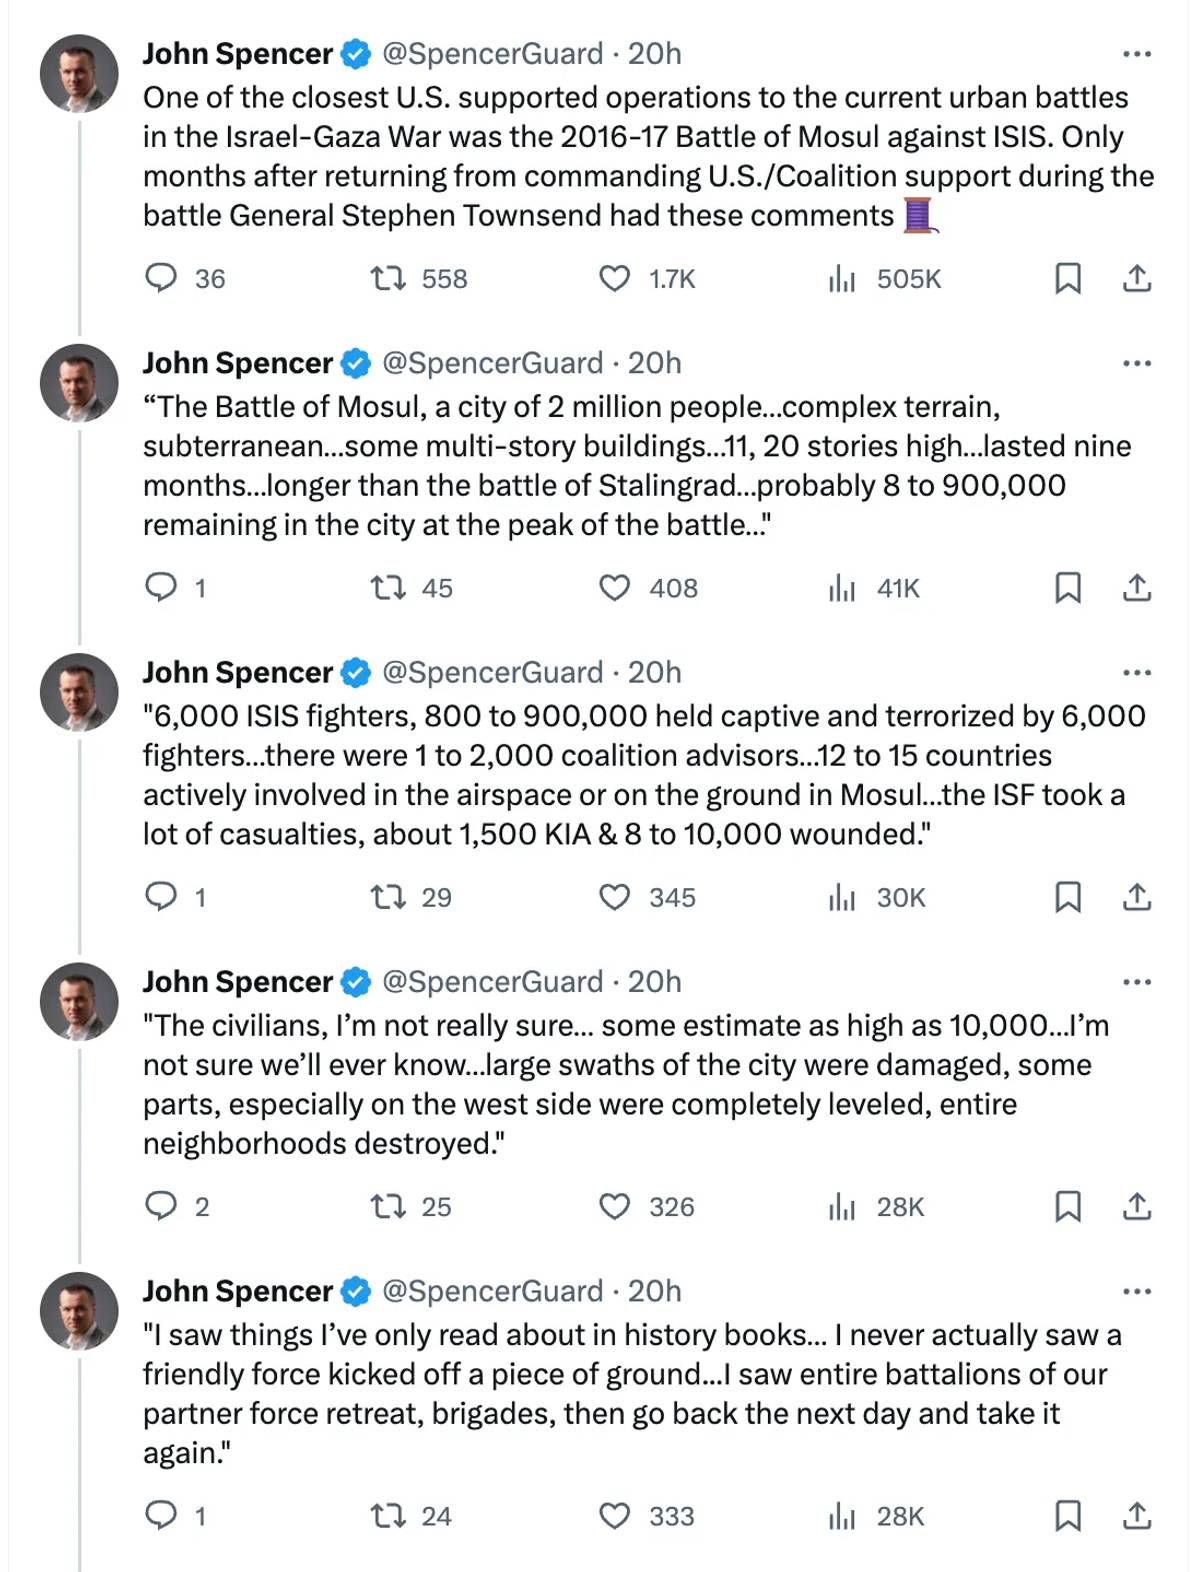Open @SpencerGuard handle on last tweet

pyautogui.click(x=493, y=1291)
